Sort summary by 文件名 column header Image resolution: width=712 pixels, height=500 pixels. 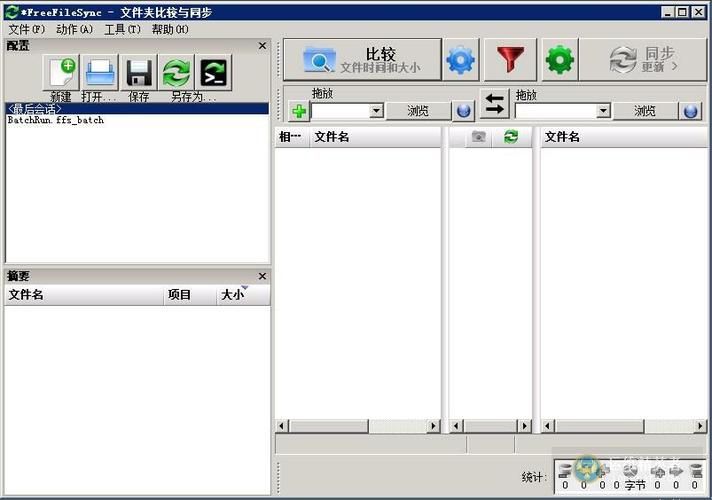click(84, 295)
